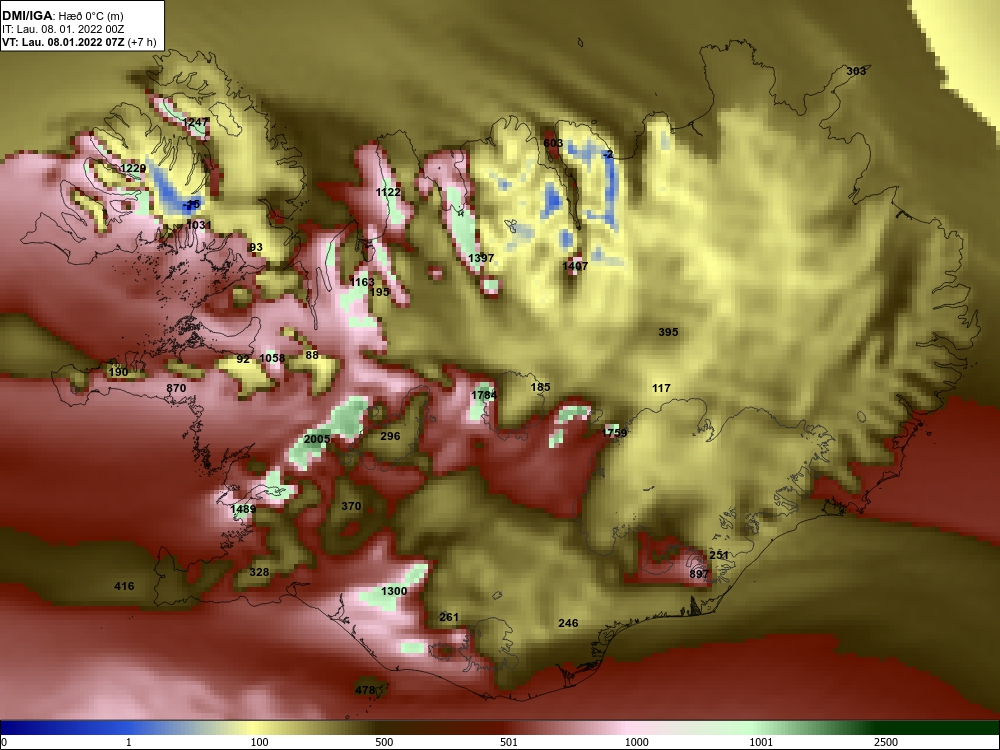Image resolution: width=1000 pixels, height=750 pixels.
Task: Click the map value 1397
Action: coord(481,258)
